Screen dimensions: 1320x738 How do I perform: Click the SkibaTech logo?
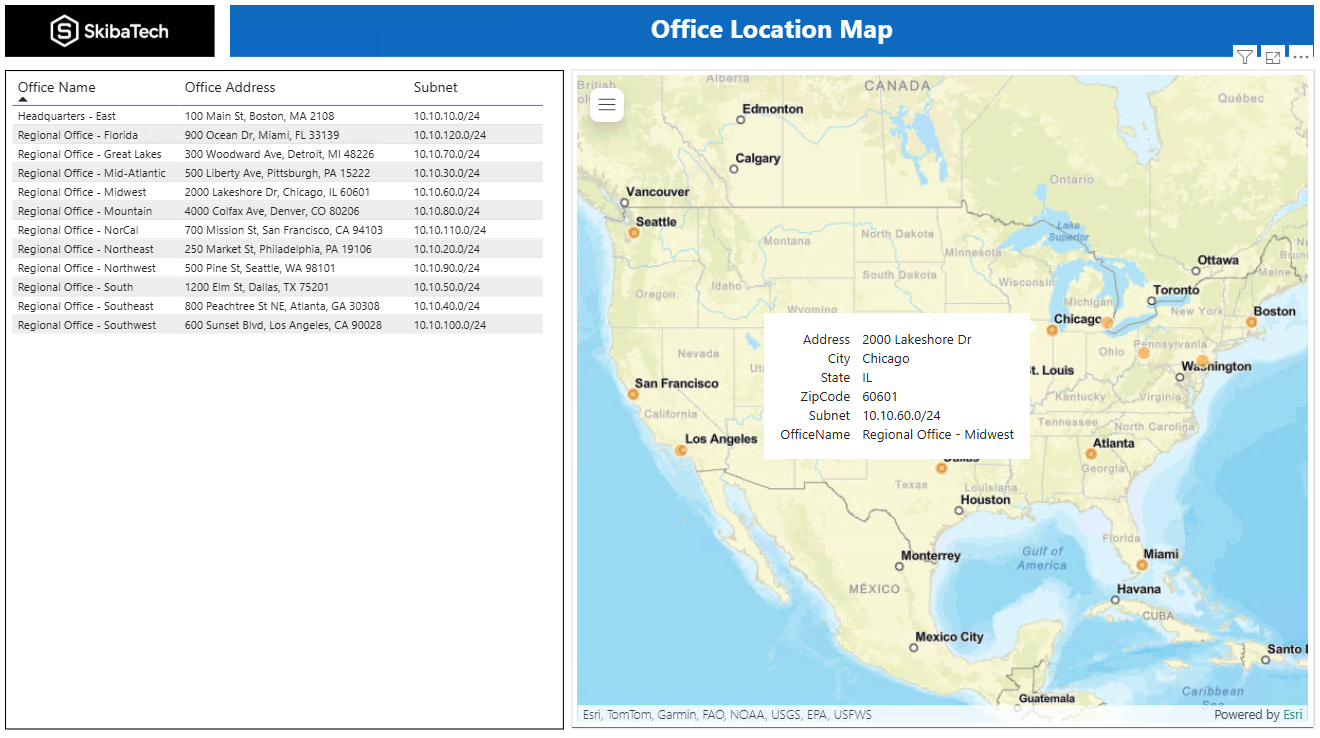(x=110, y=30)
